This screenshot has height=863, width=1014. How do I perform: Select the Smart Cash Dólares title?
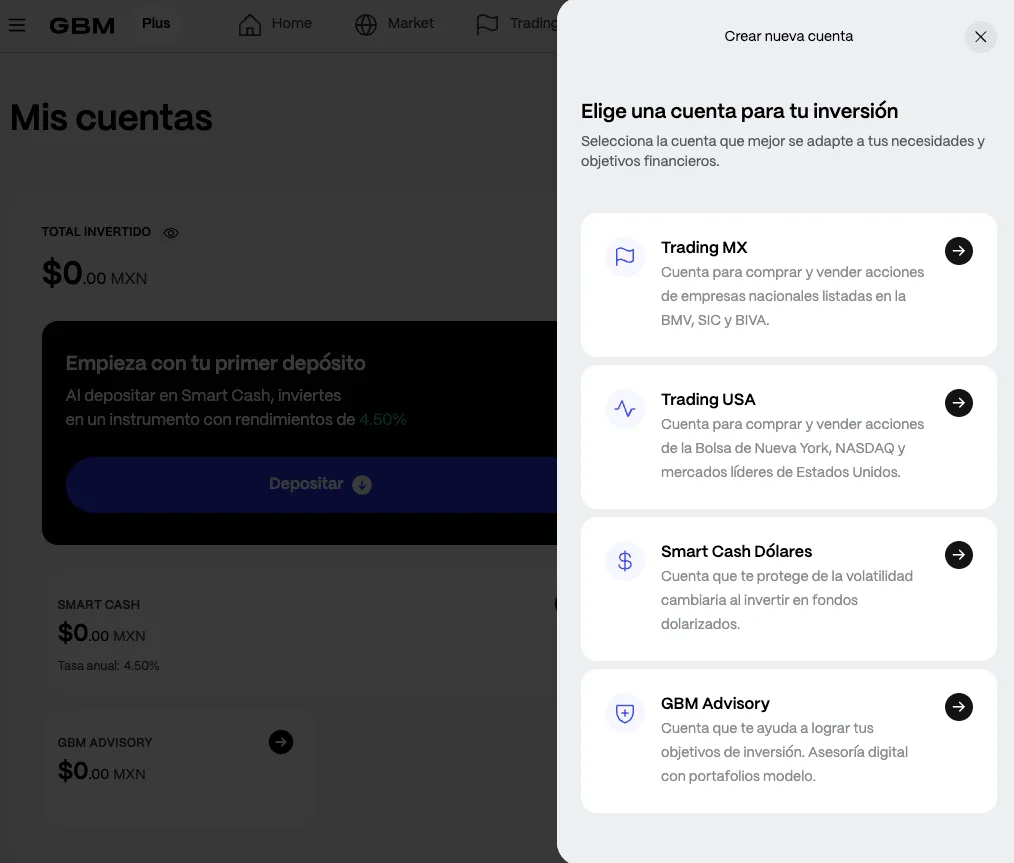(736, 551)
